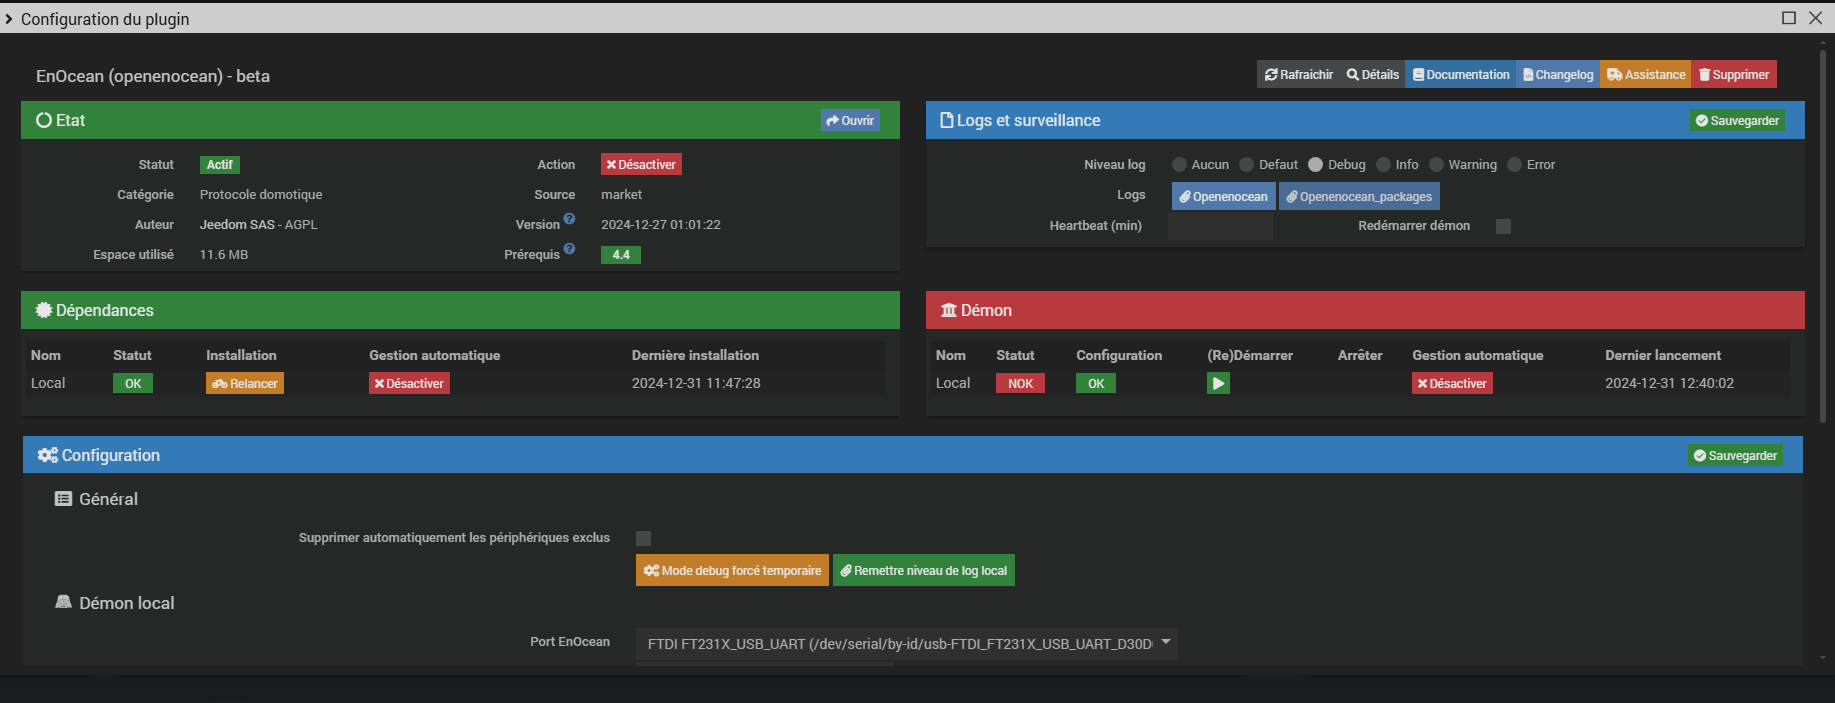Click the red Supprimer trash button
Screen dimensions: 1835x703
pyautogui.click(x=1734, y=75)
